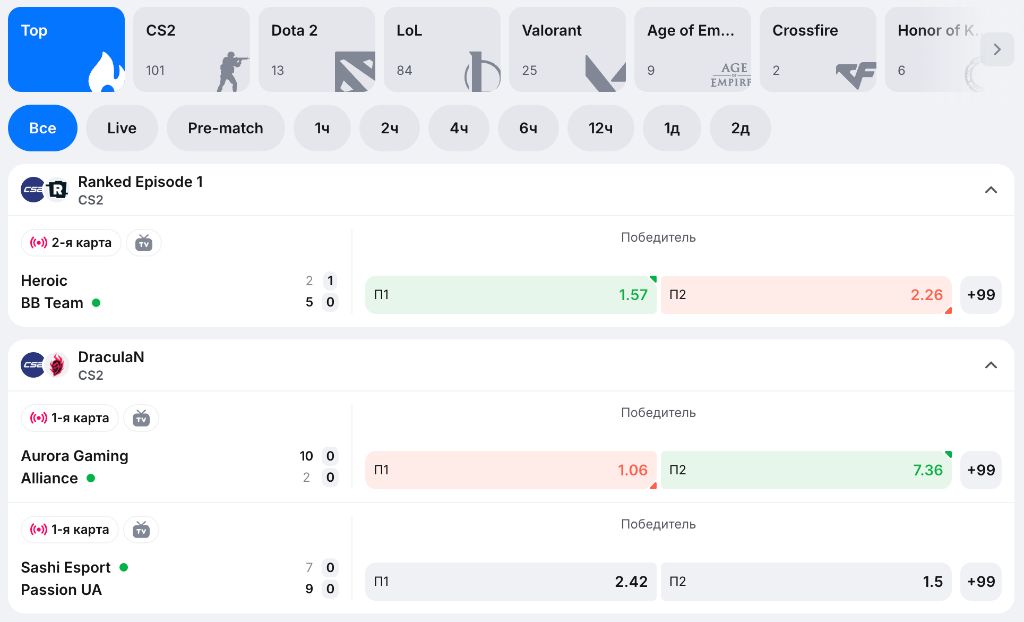Open TV stream icon for Heroic match

144,243
